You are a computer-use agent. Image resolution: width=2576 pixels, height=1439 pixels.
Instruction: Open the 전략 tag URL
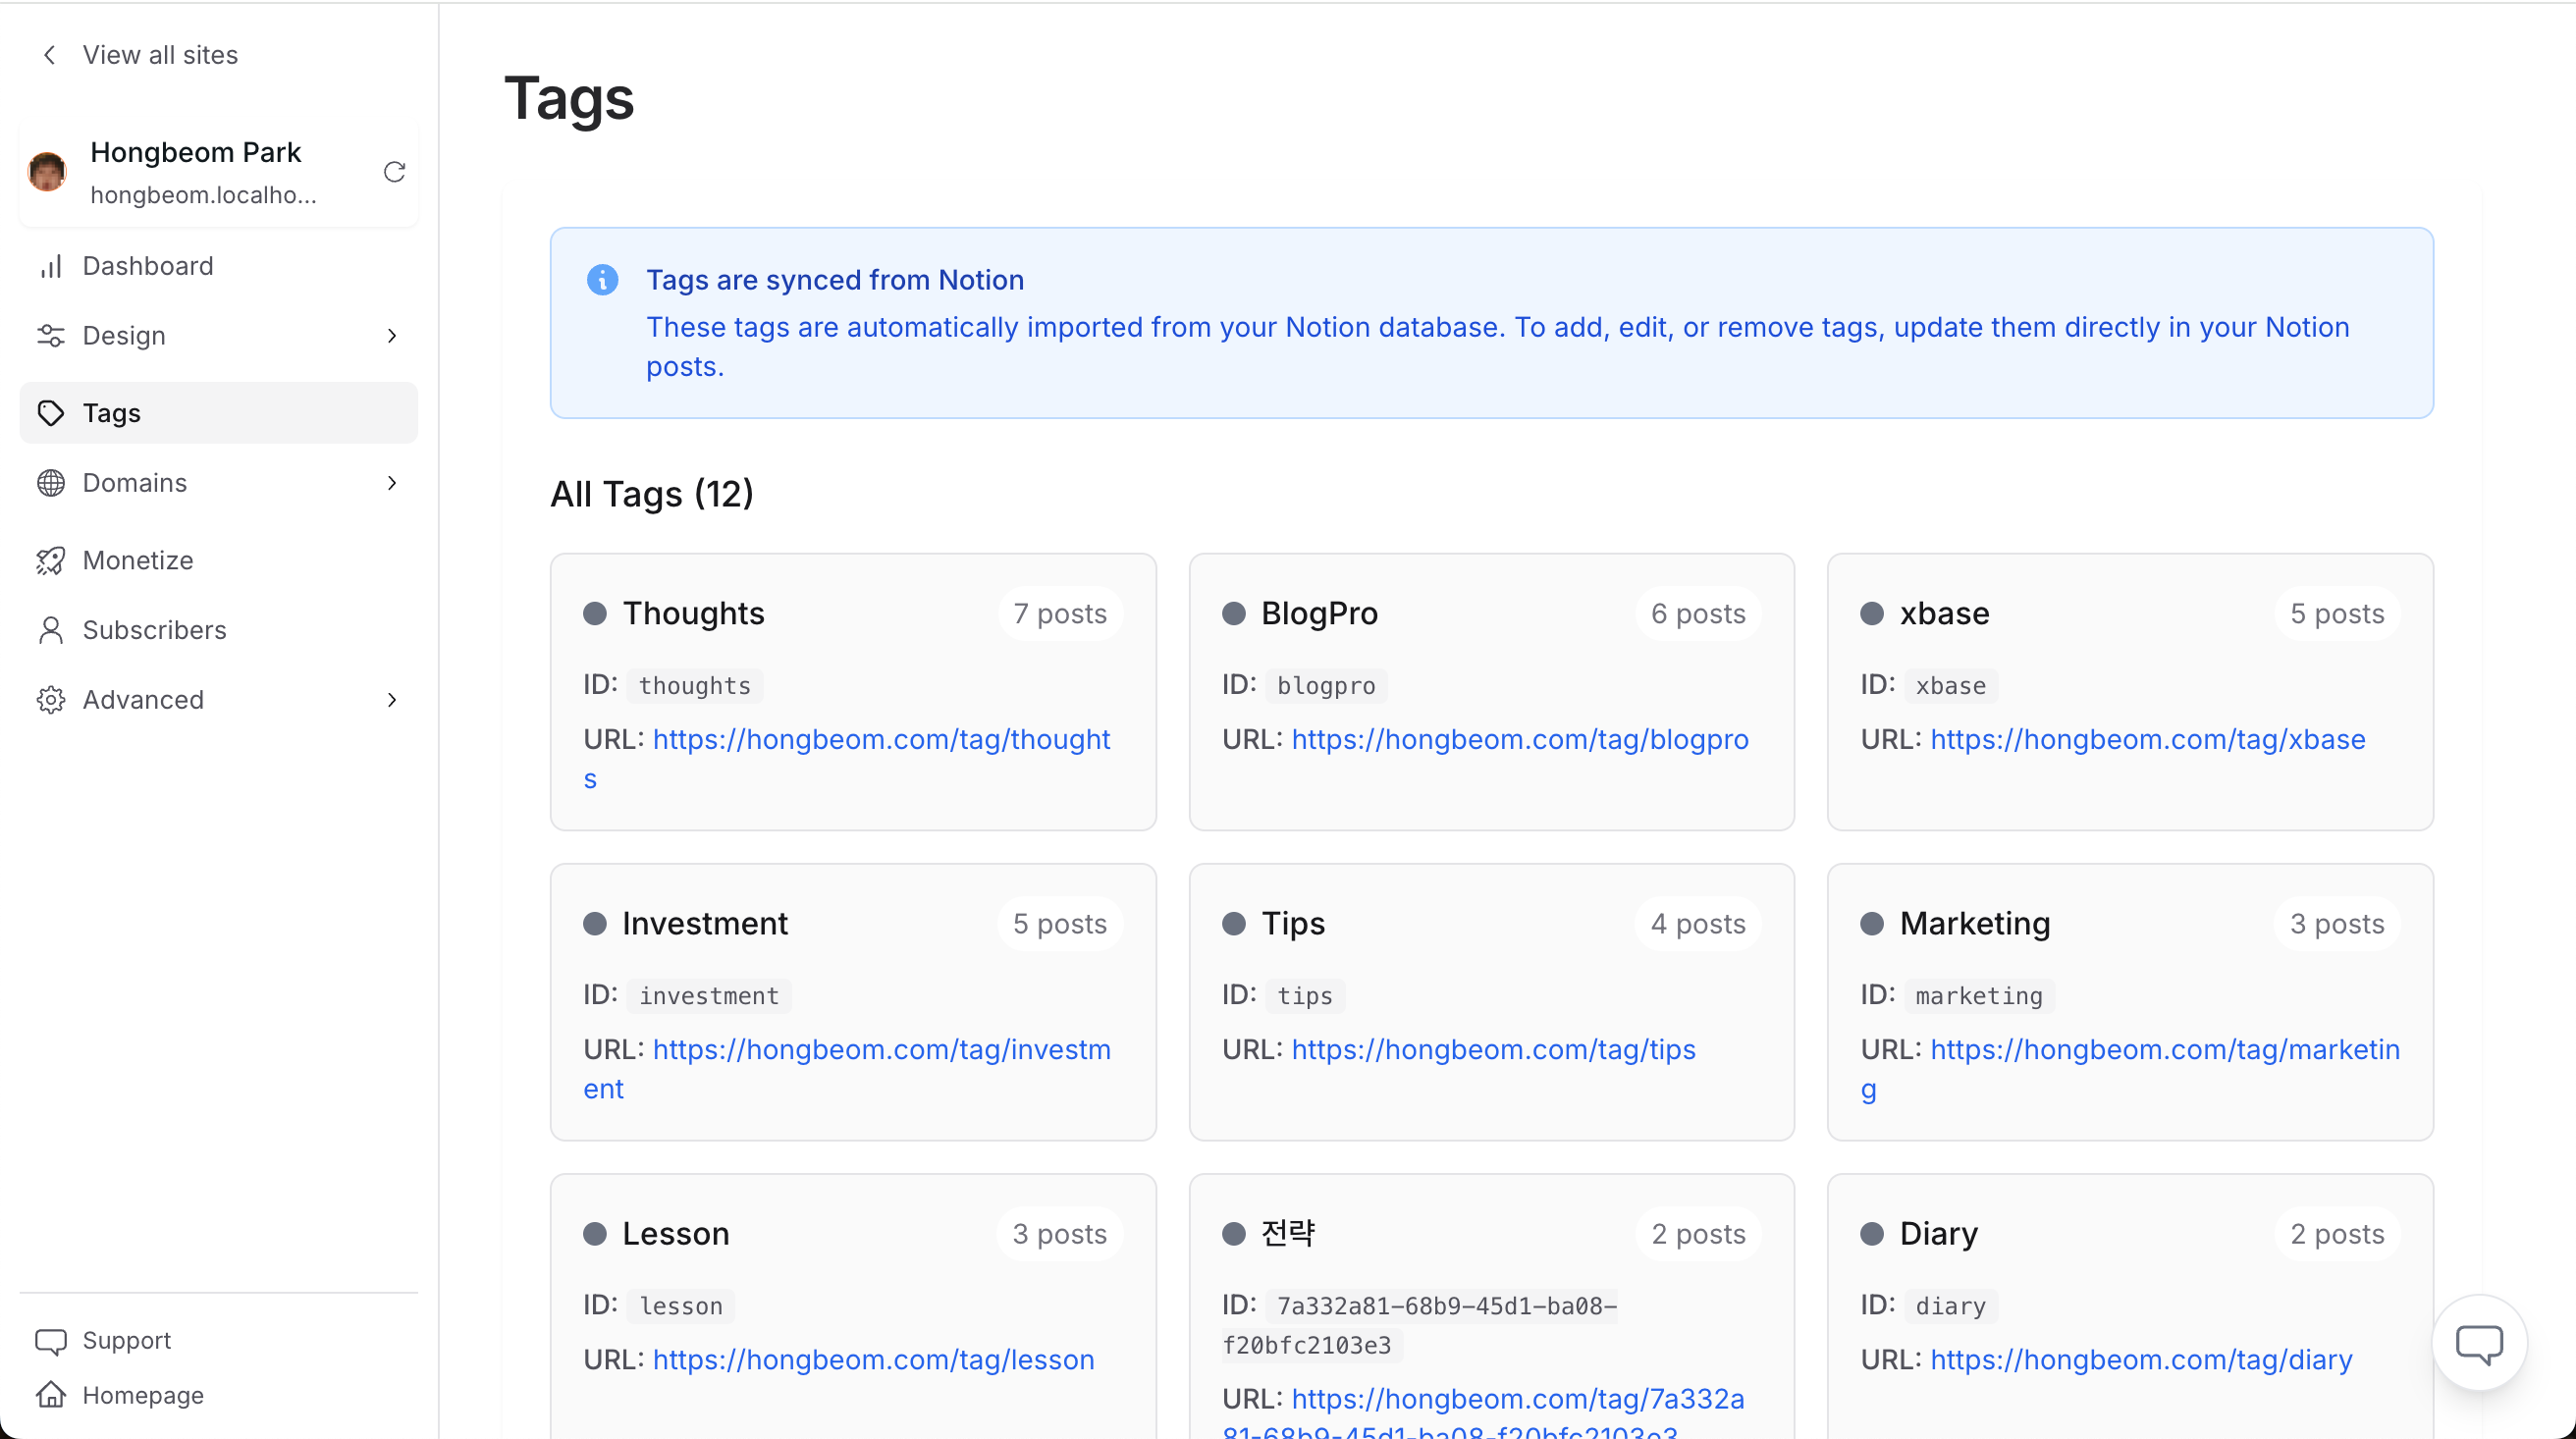click(1483, 1412)
